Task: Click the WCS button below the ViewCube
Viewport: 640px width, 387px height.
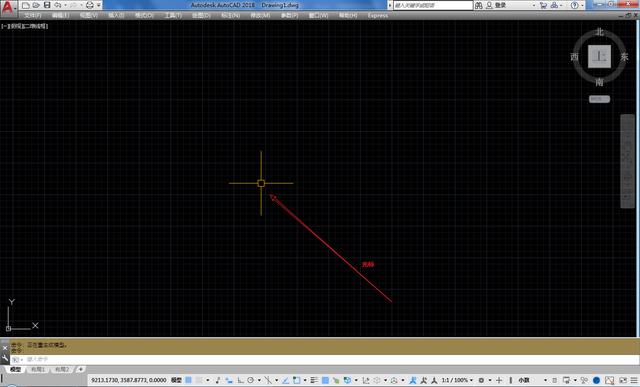Action: [x=599, y=99]
